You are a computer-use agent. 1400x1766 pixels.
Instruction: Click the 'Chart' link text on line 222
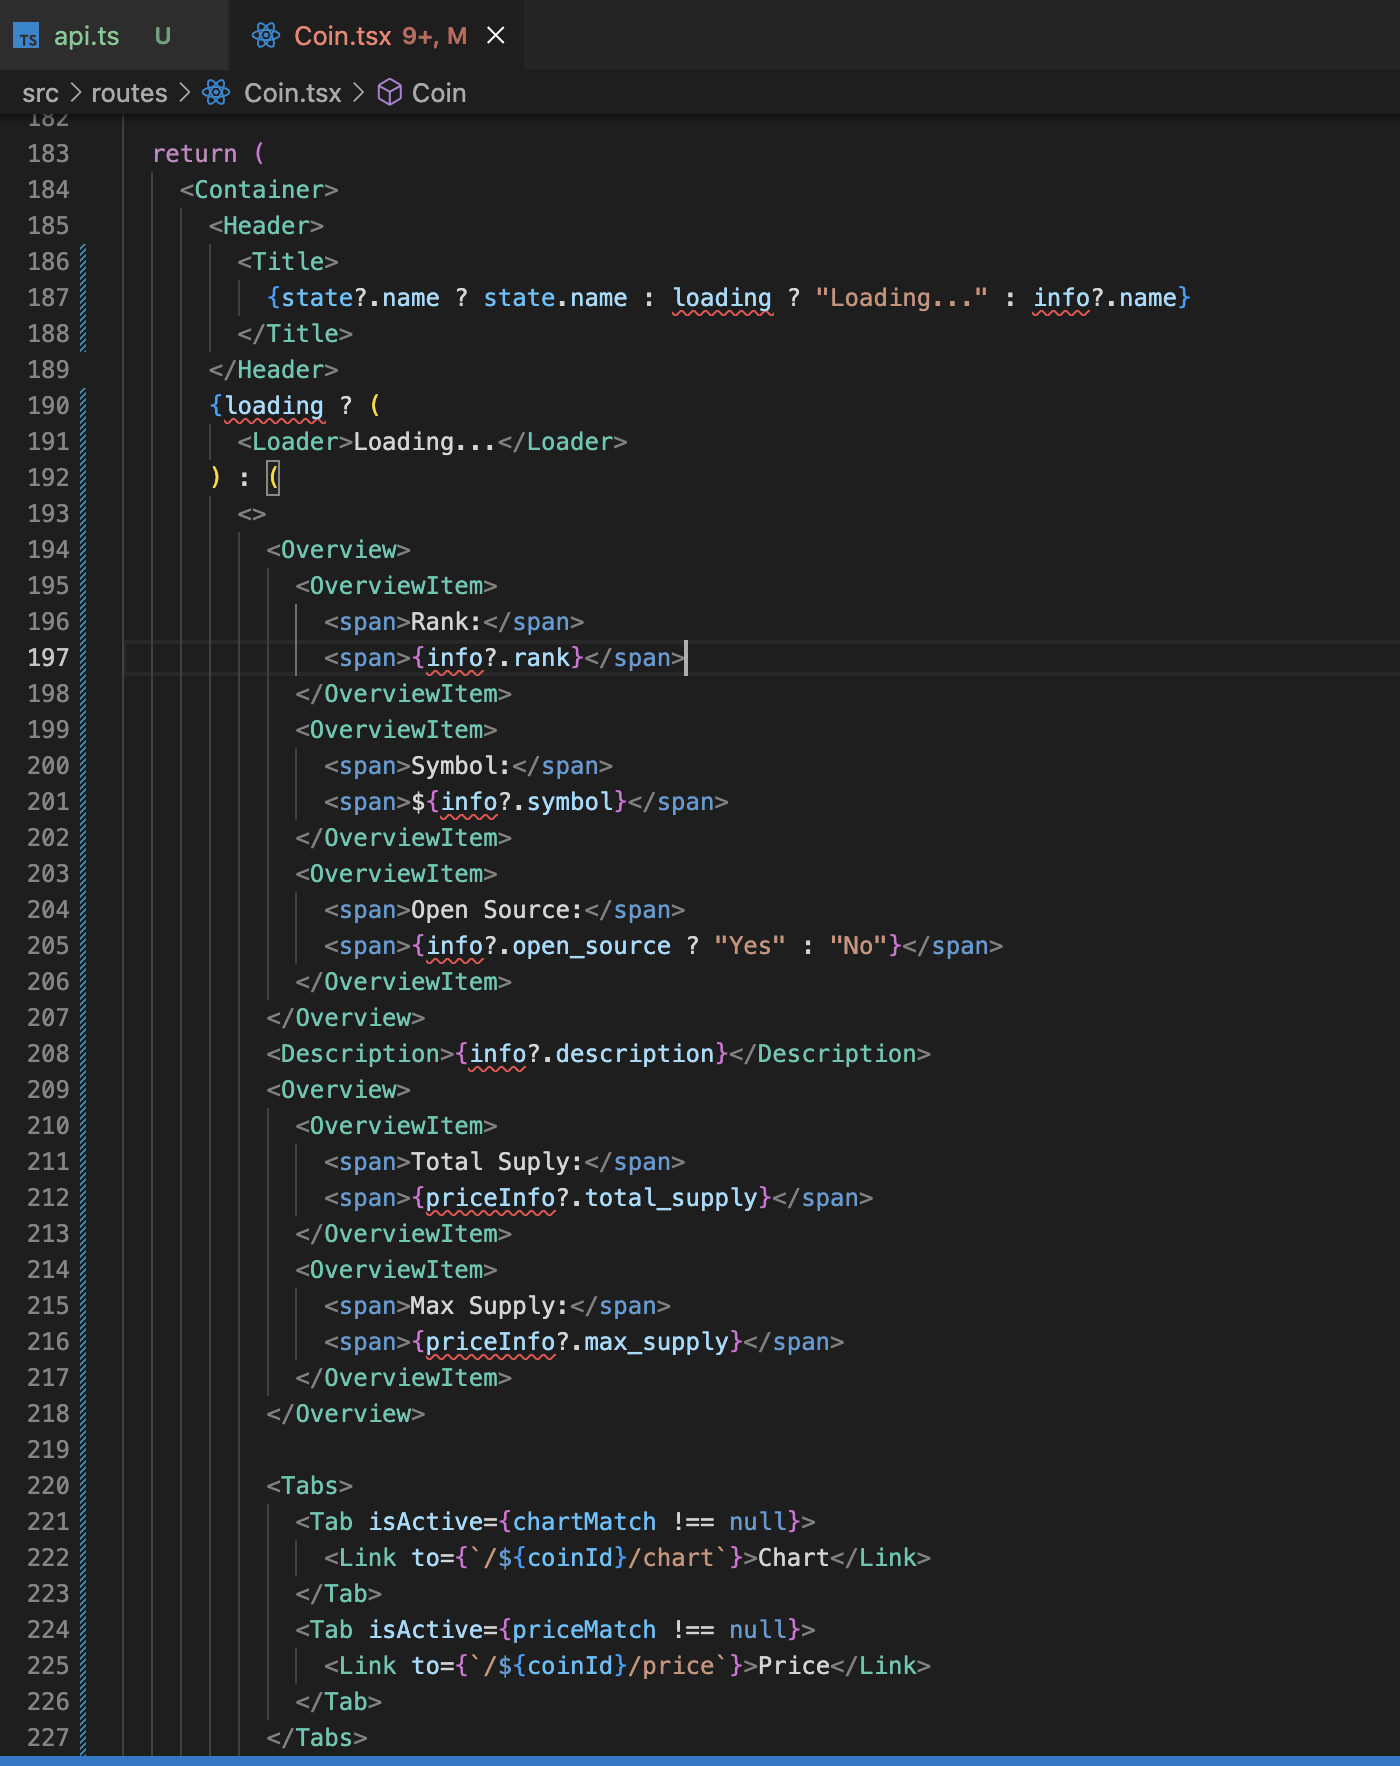tap(794, 1558)
